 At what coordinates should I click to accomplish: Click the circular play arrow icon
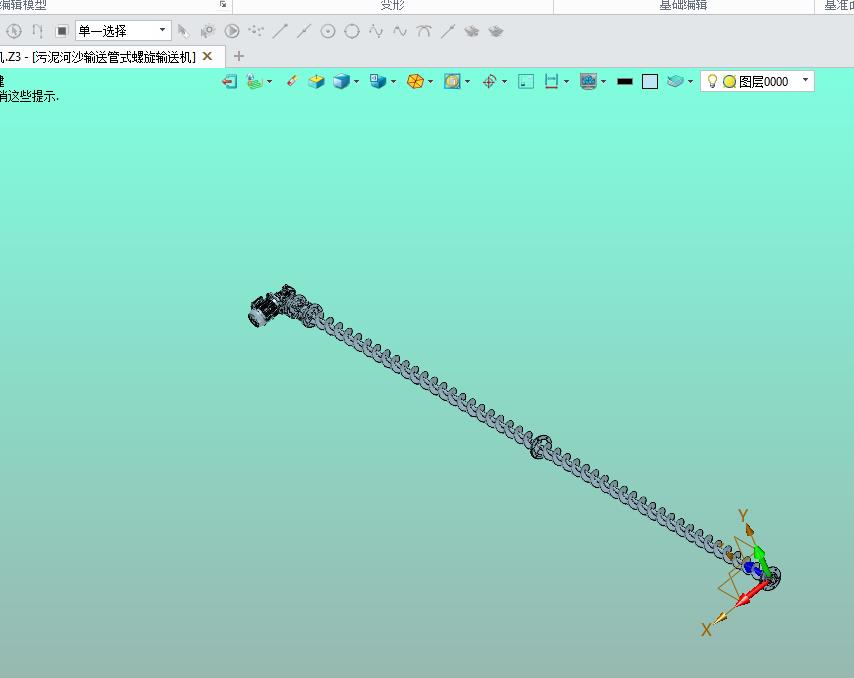pos(232,31)
